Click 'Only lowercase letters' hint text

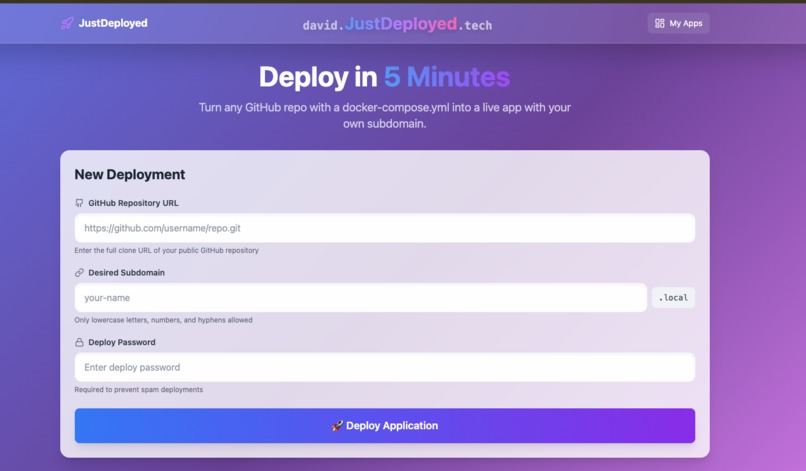pos(163,320)
